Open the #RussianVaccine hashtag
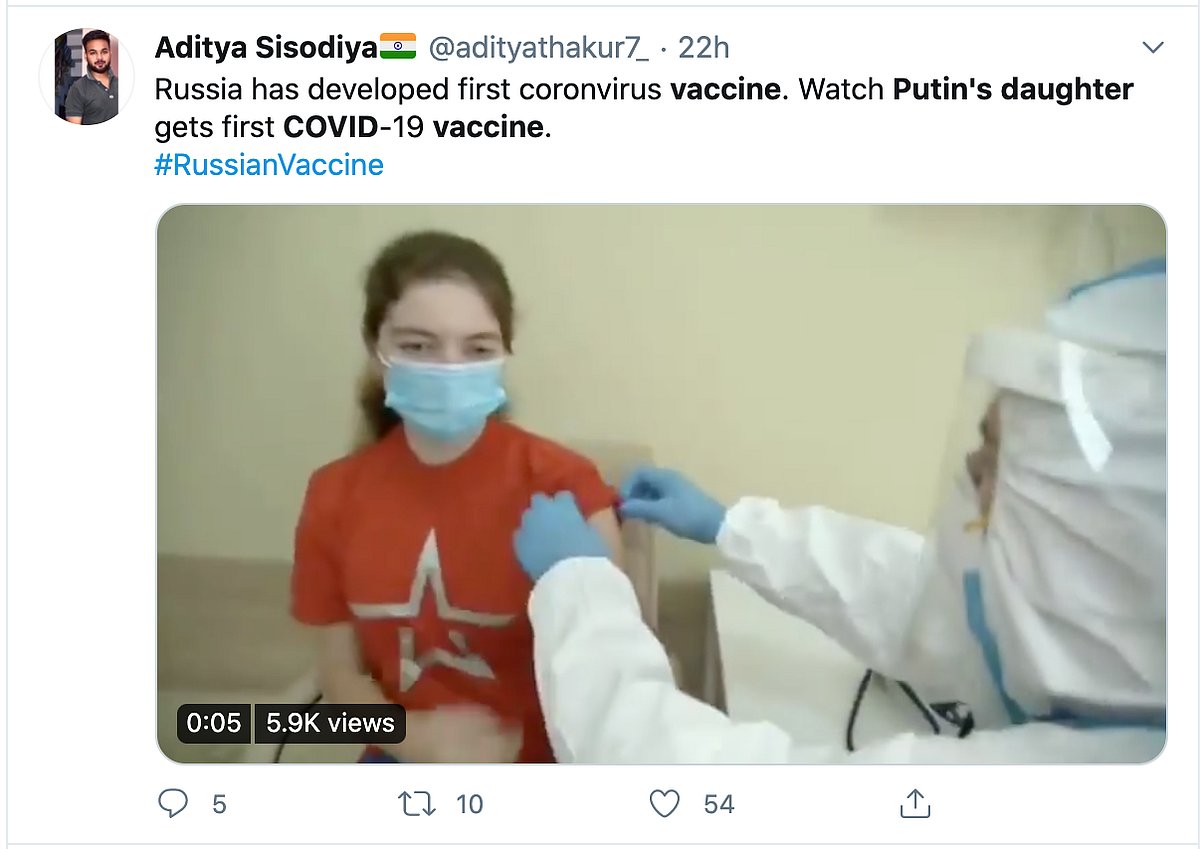Viewport: 1200px width, 849px height. pos(269,165)
